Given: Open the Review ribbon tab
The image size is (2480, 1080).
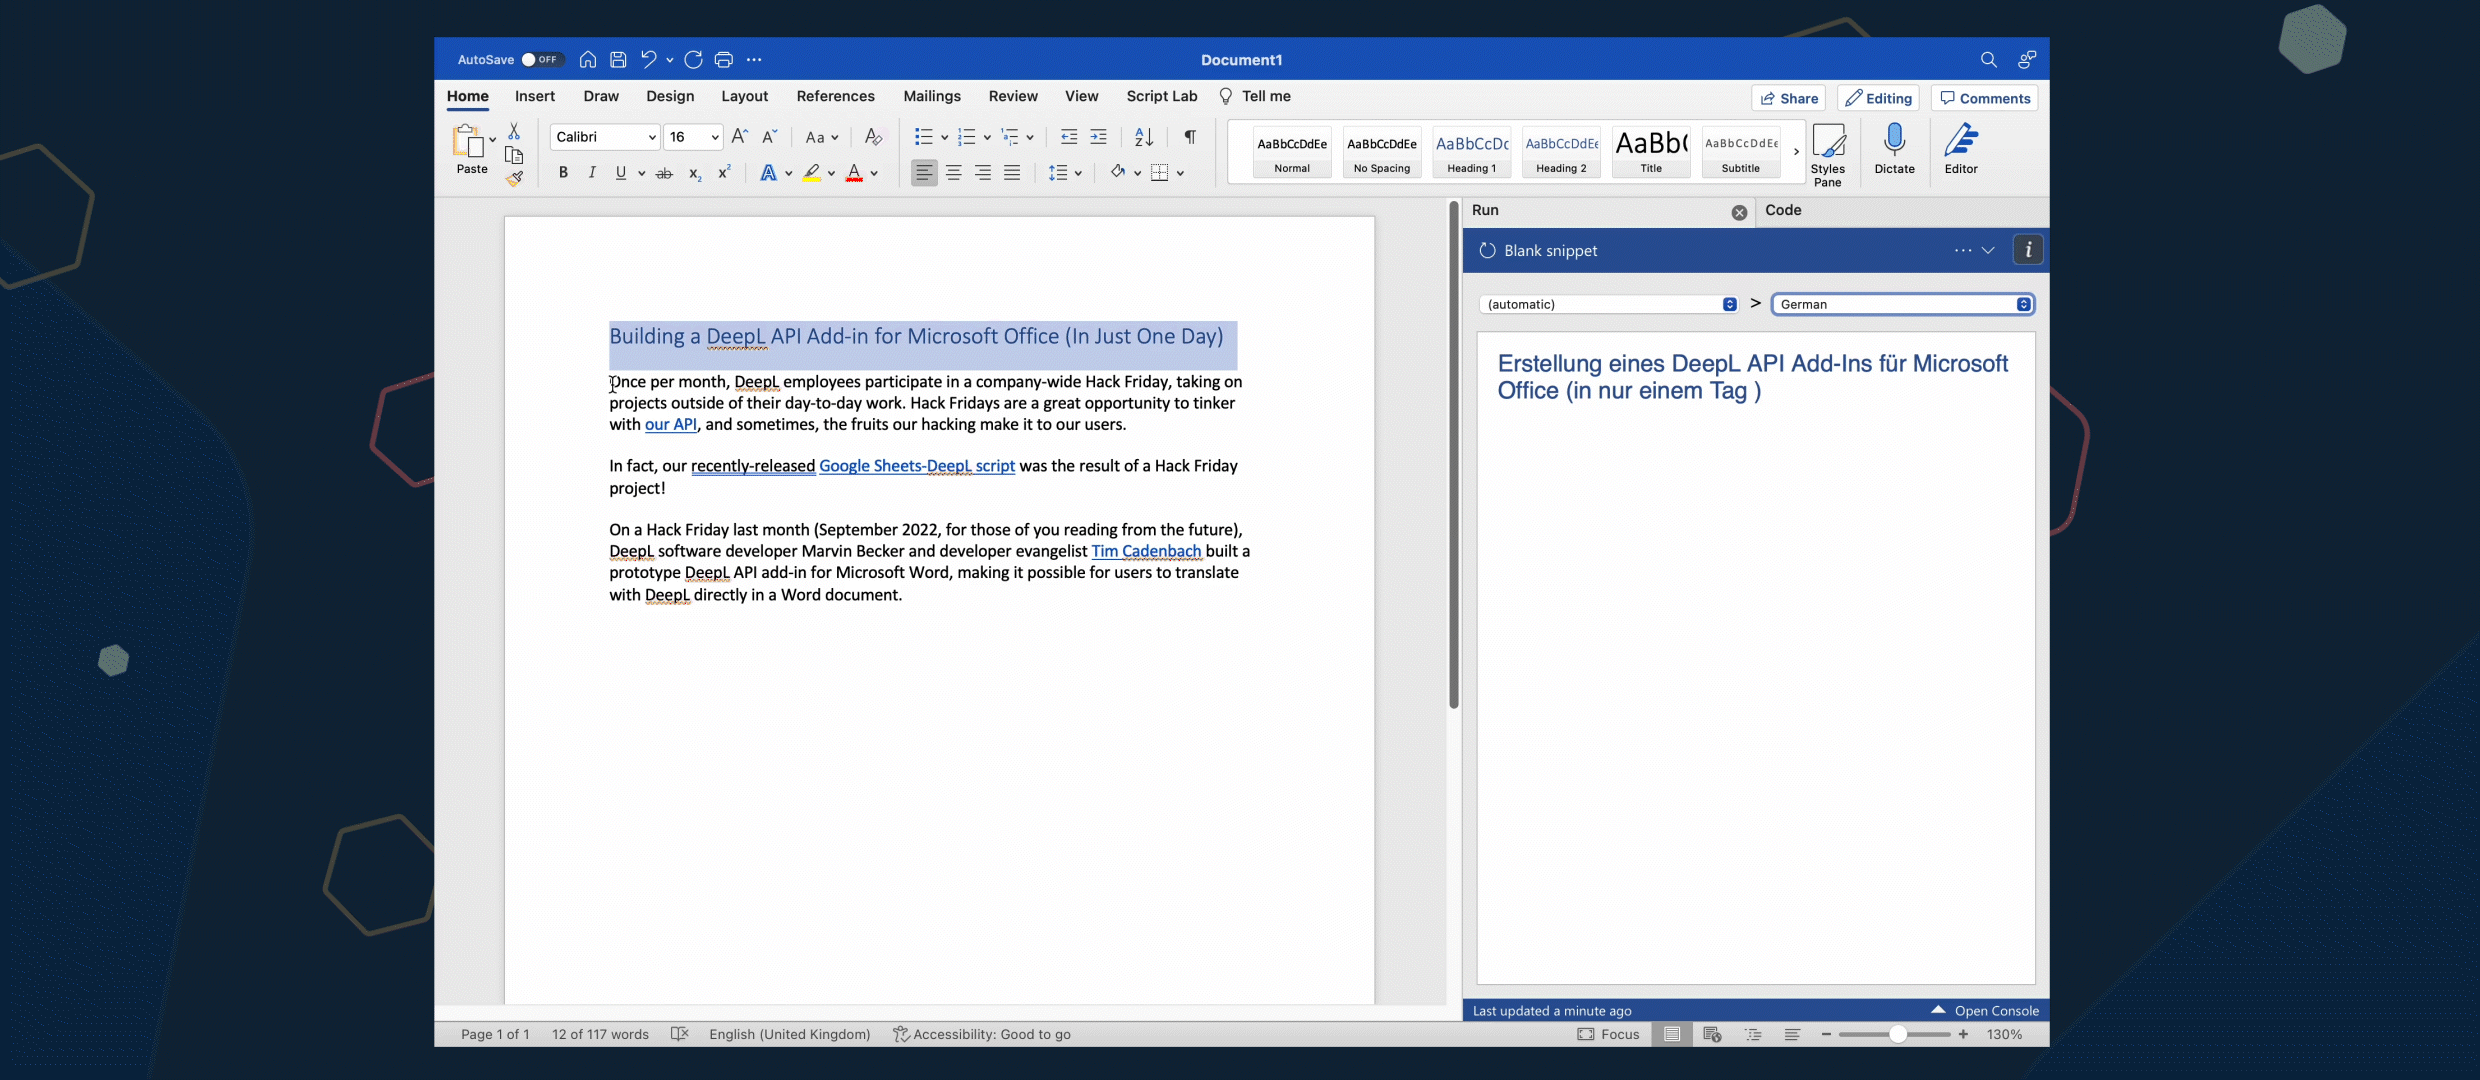Looking at the screenshot, I should click(1013, 96).
